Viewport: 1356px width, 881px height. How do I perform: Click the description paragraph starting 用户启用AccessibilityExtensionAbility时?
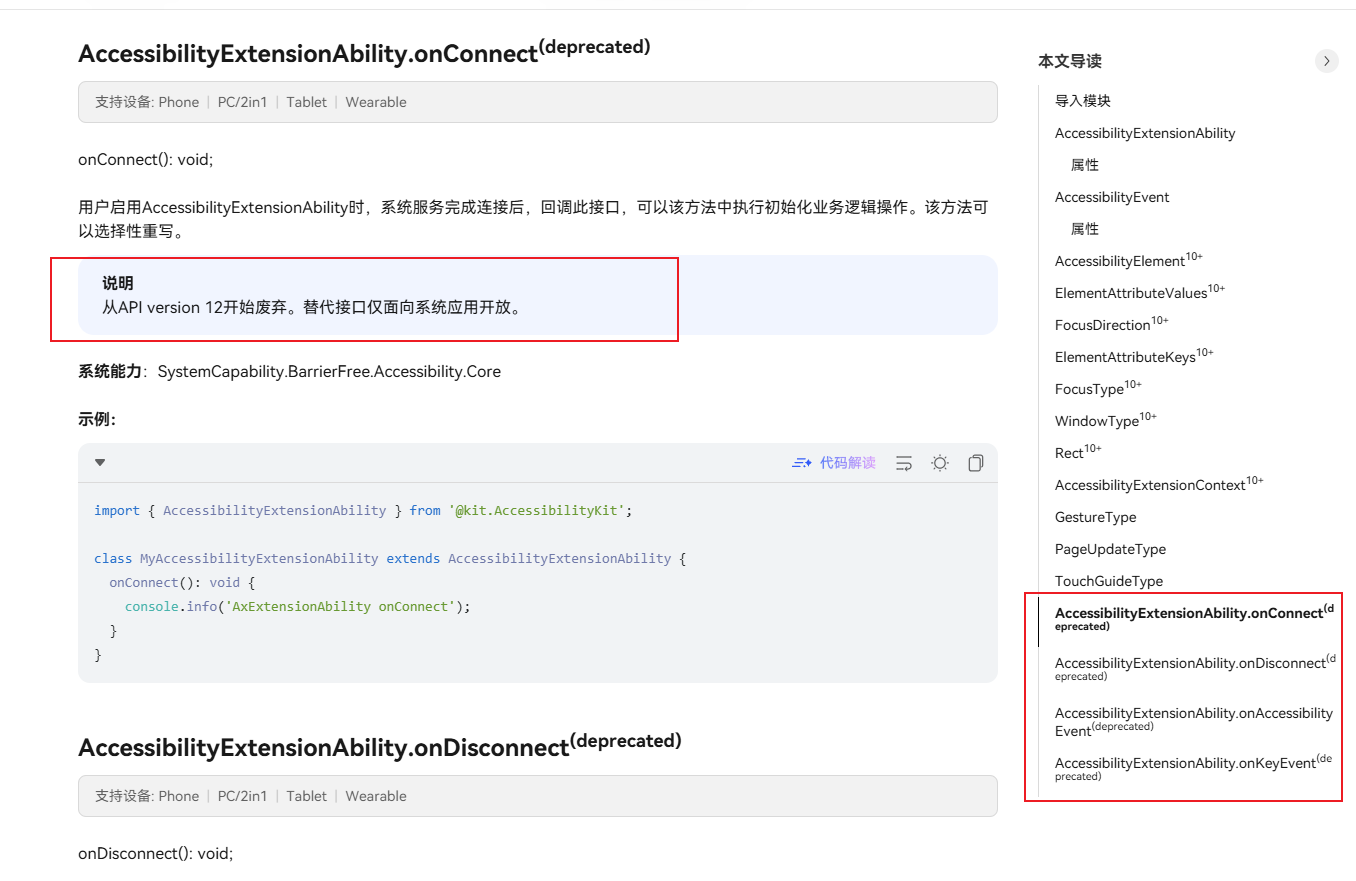click(x=533, y=219)
